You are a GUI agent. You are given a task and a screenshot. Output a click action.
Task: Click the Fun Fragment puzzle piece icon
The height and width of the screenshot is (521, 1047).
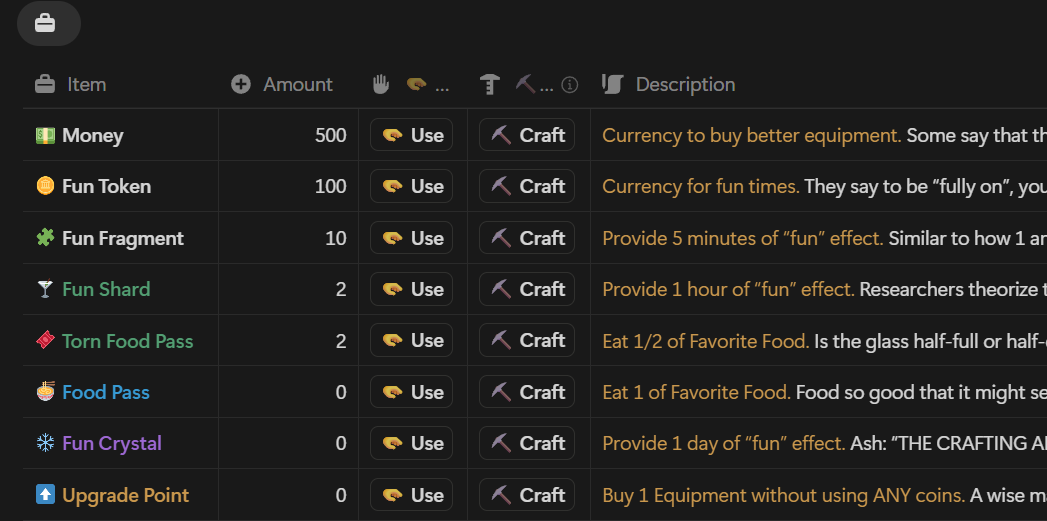[x=45, y=238]
